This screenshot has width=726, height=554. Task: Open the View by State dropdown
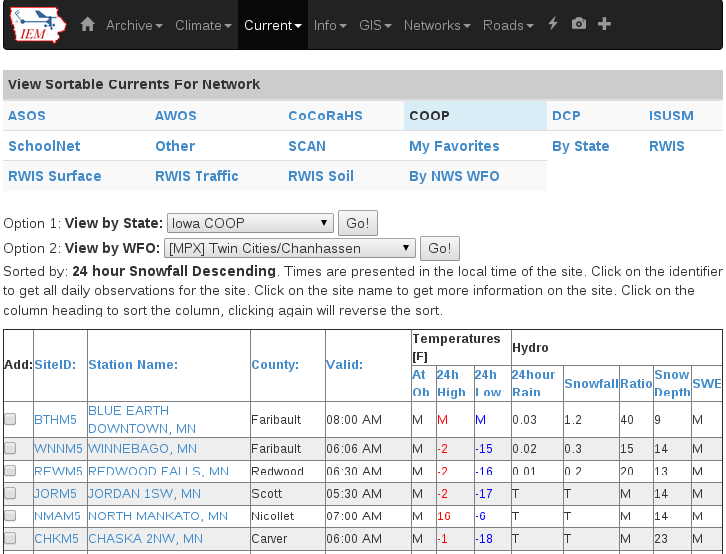[250, 223]
